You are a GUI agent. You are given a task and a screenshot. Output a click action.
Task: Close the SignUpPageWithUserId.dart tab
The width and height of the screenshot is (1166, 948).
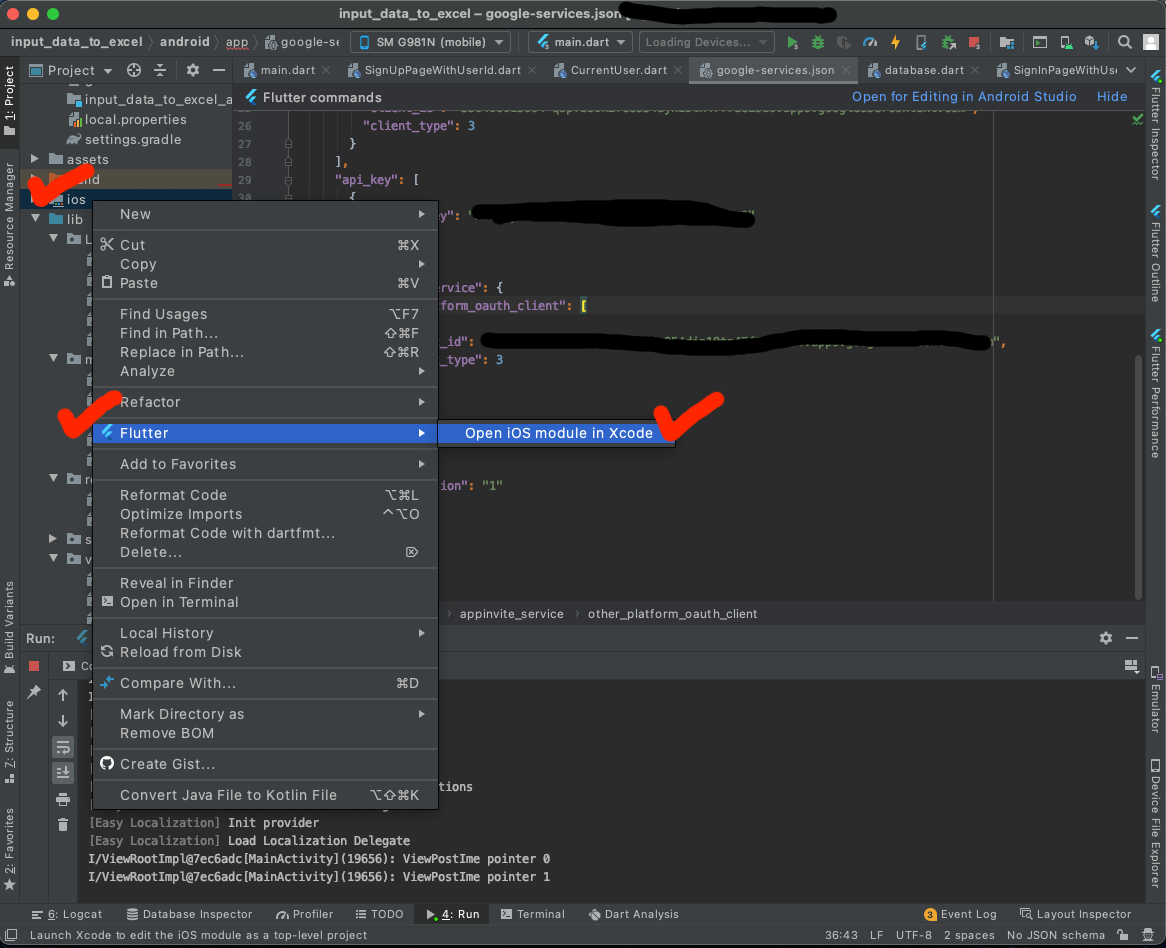(x=532, y=70)
